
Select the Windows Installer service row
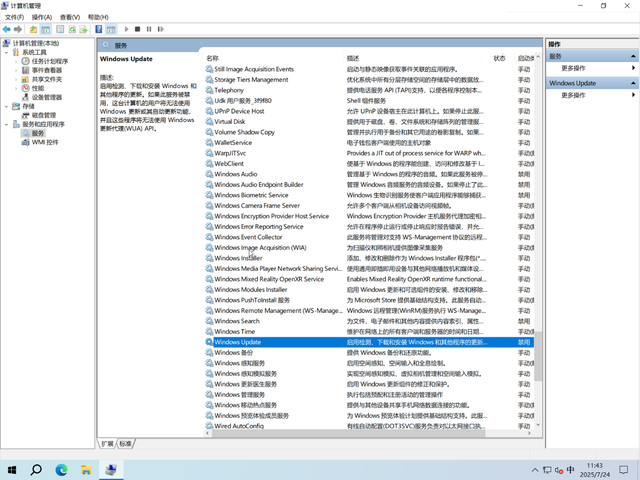point(369,258)
